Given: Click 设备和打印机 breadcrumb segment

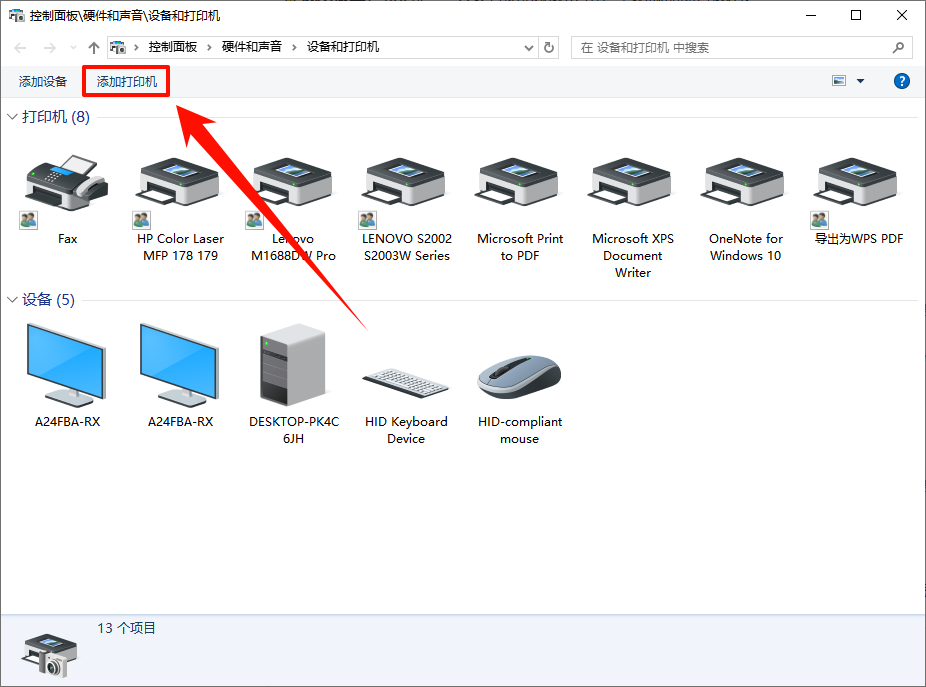Looking at the screenshot, I should pyautogui.click(x=343, y=47).
